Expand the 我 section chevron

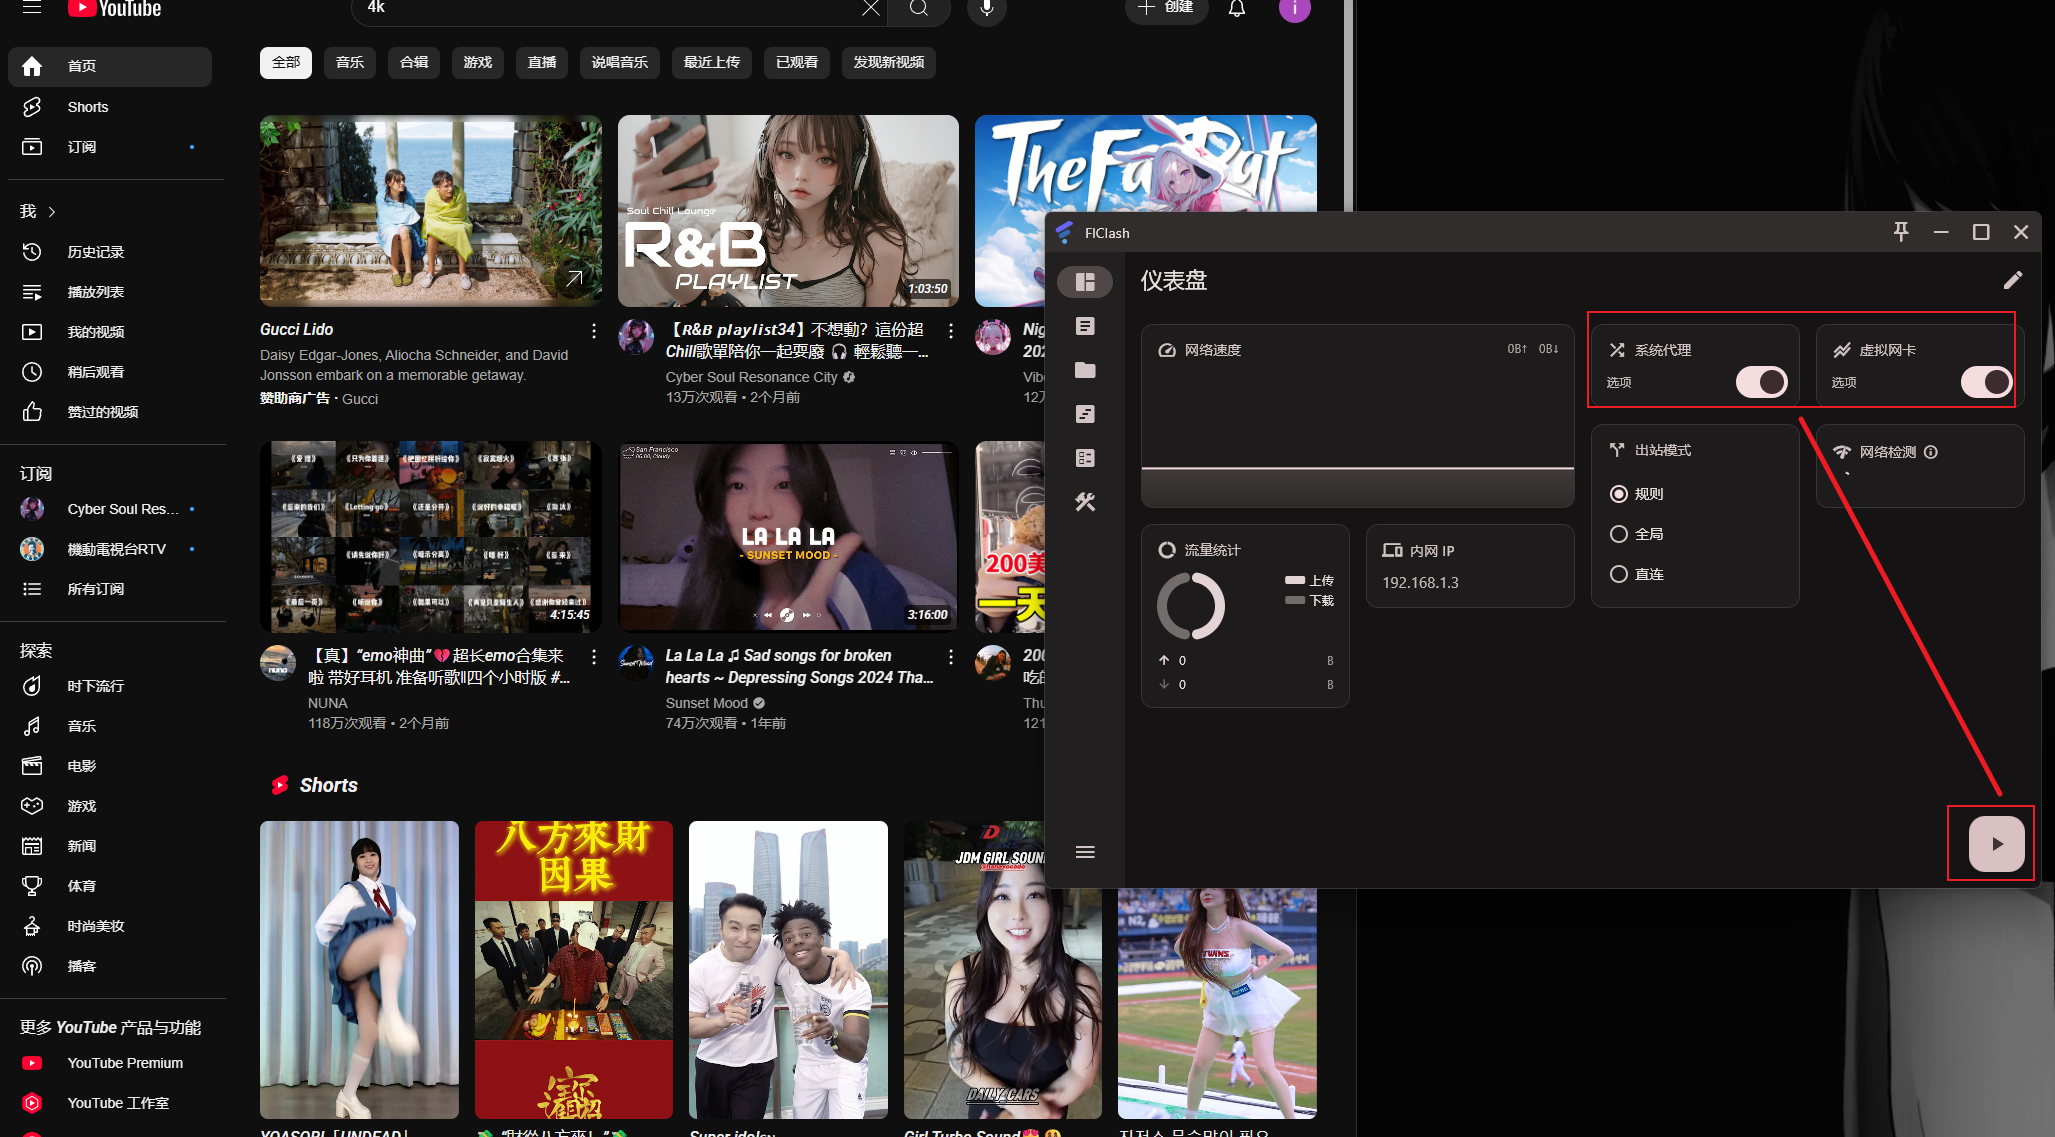pyautogui.click(x=52, y=212)
